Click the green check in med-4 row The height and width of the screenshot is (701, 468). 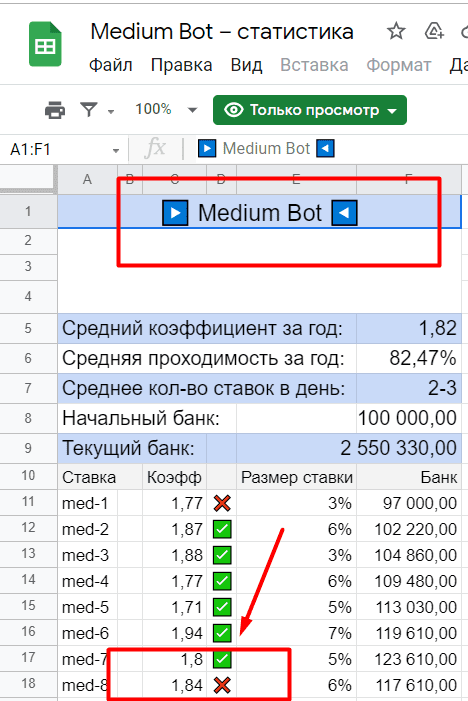[222, 581]
